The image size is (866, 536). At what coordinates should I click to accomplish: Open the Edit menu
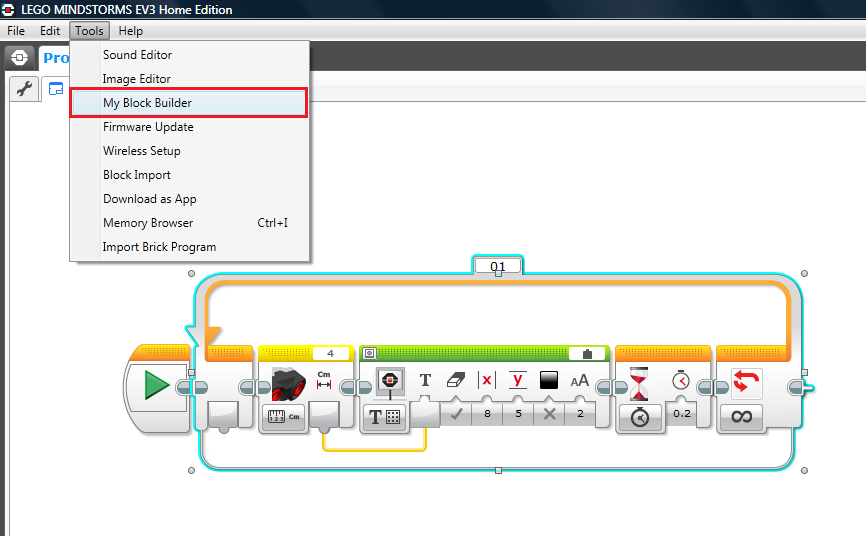pos(50,31)
